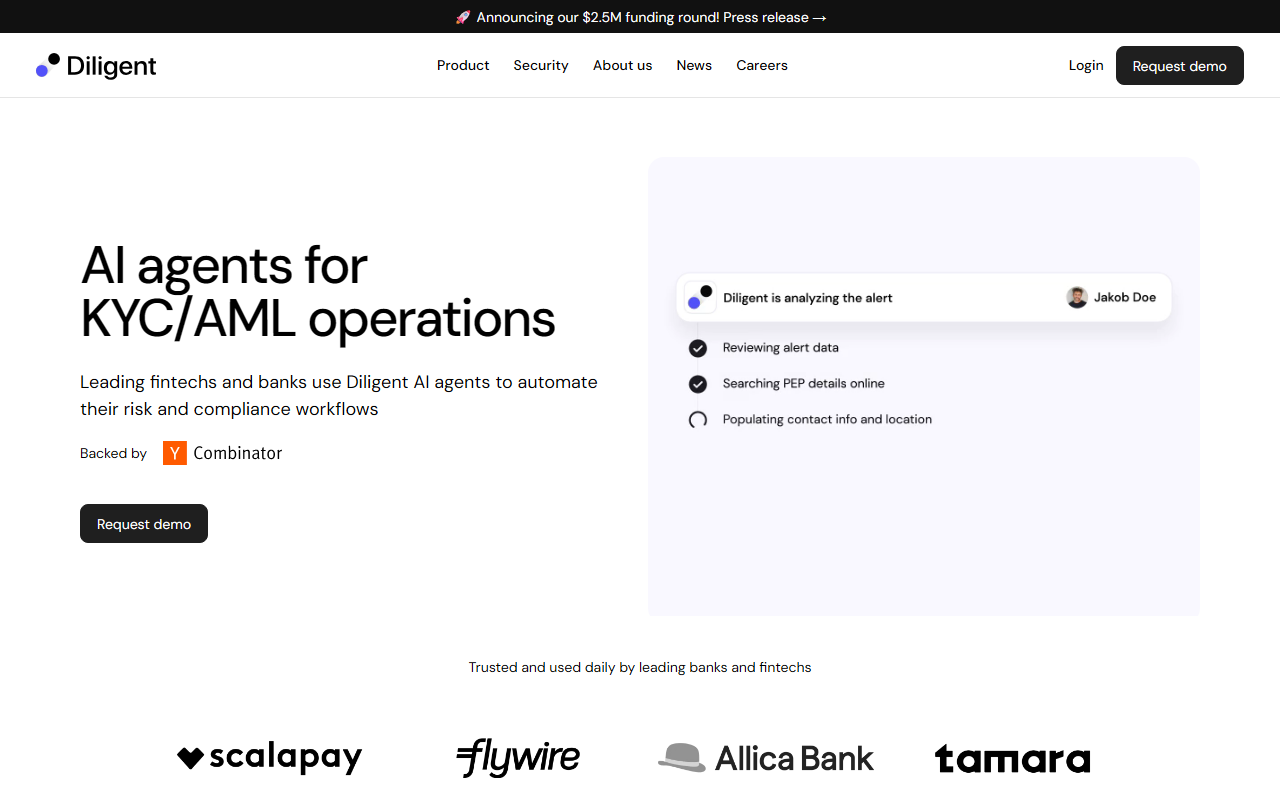Open the funding round press release banner

click(x=640, y=17)
